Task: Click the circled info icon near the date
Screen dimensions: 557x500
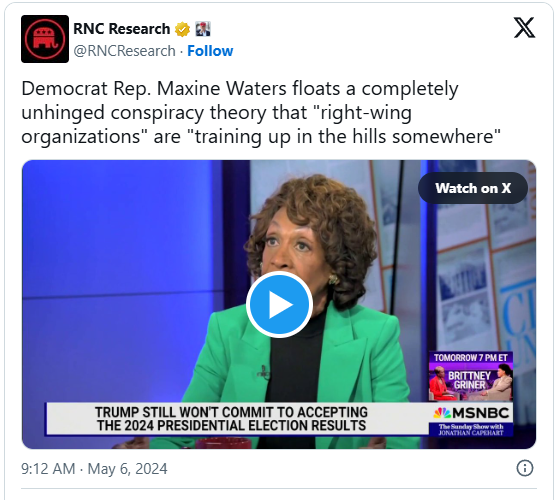Action: click(x=525, y=468)
